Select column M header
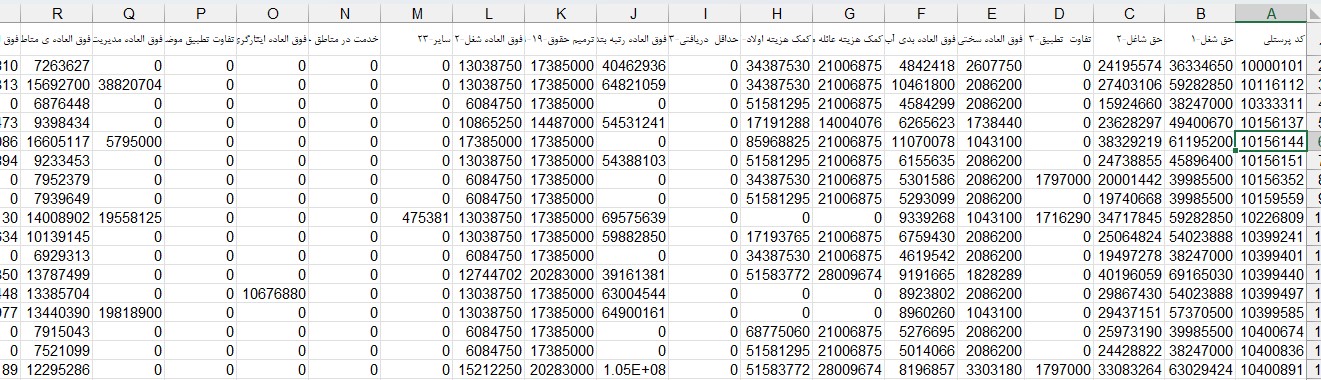The image size is (1321, 380). (417, 13)
